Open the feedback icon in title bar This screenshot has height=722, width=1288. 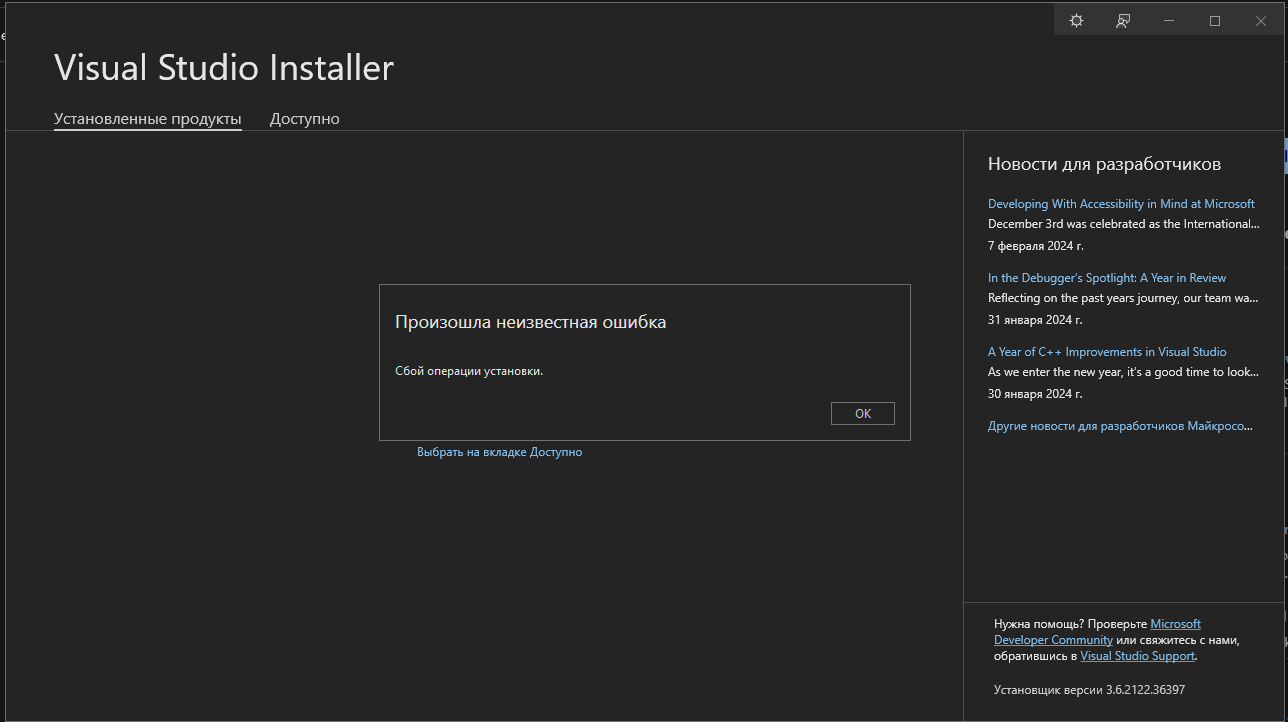coord(1123,20)
